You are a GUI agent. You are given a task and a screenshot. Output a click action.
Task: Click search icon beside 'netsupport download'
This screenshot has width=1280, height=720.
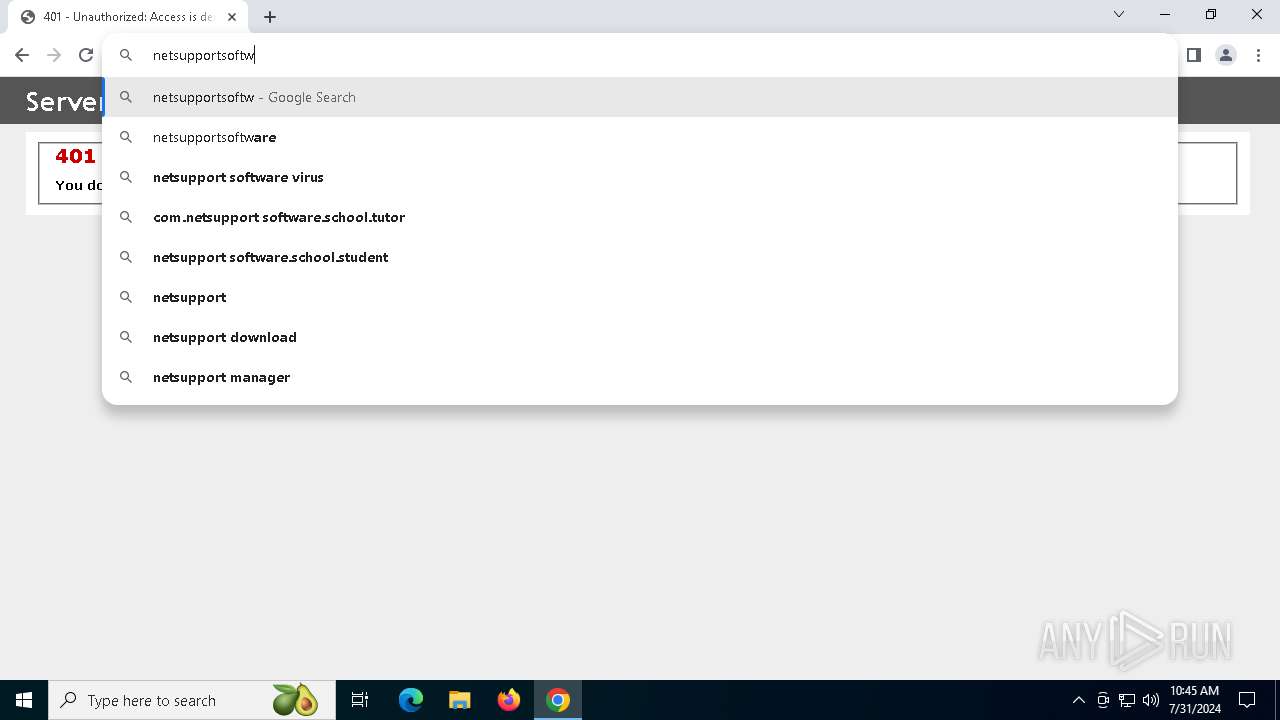[126, 337]
